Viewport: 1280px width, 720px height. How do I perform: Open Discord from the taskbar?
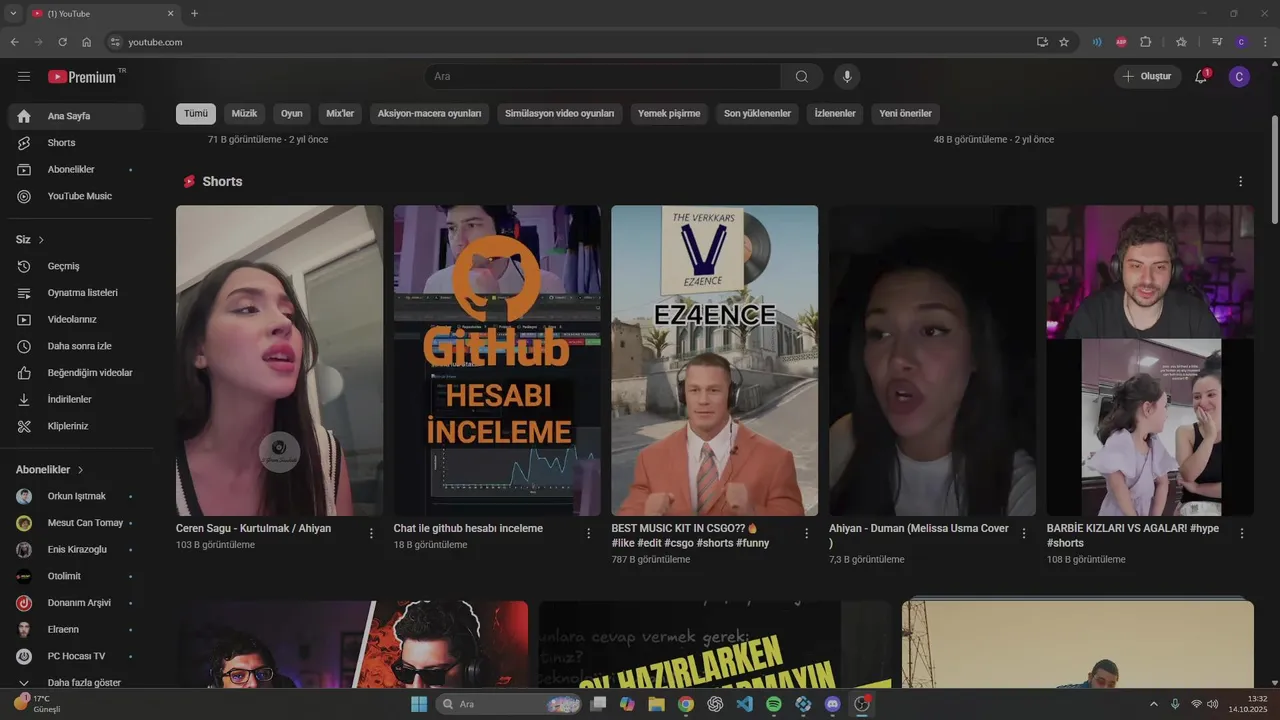pos(832,704)
